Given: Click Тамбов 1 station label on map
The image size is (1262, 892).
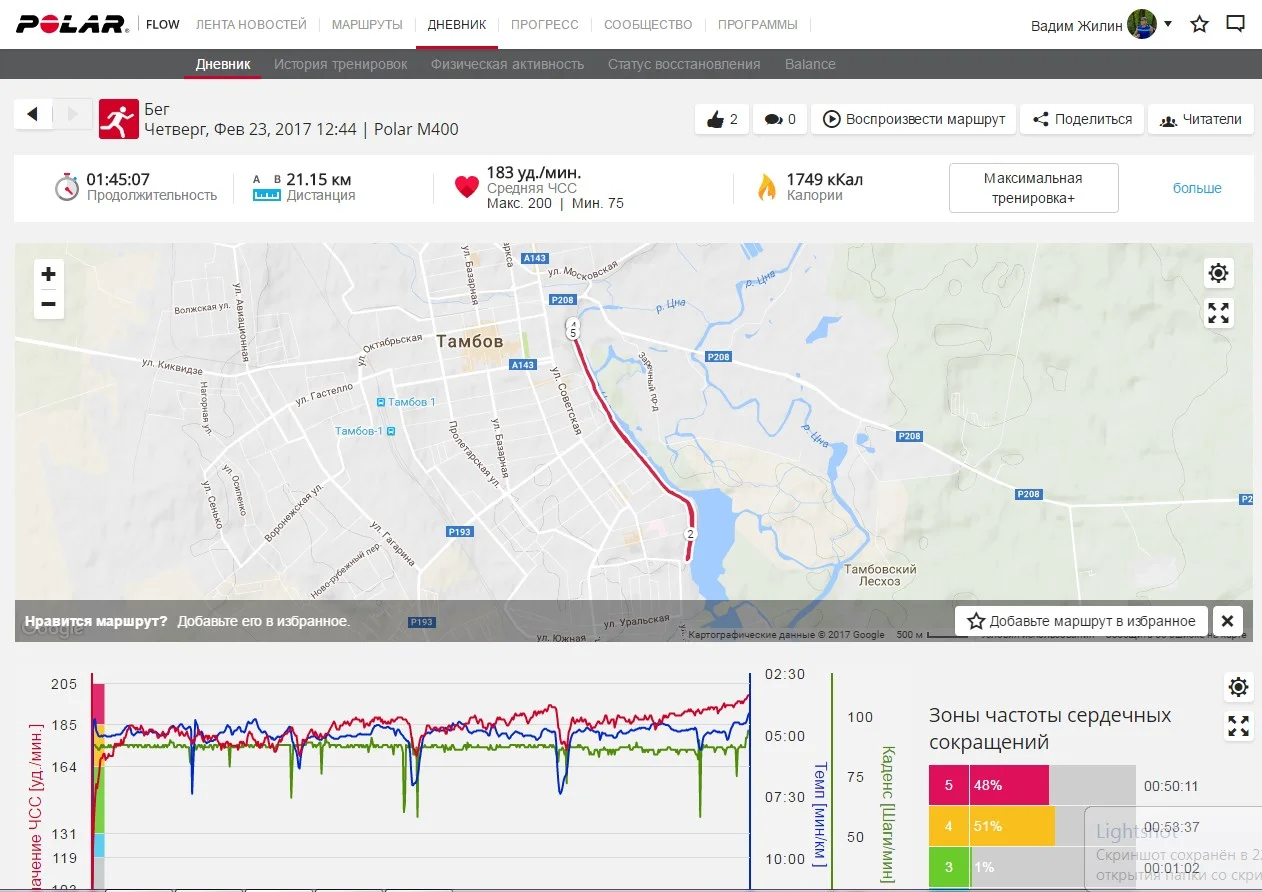Looking at the screenshot, I should tap(406, 402).
